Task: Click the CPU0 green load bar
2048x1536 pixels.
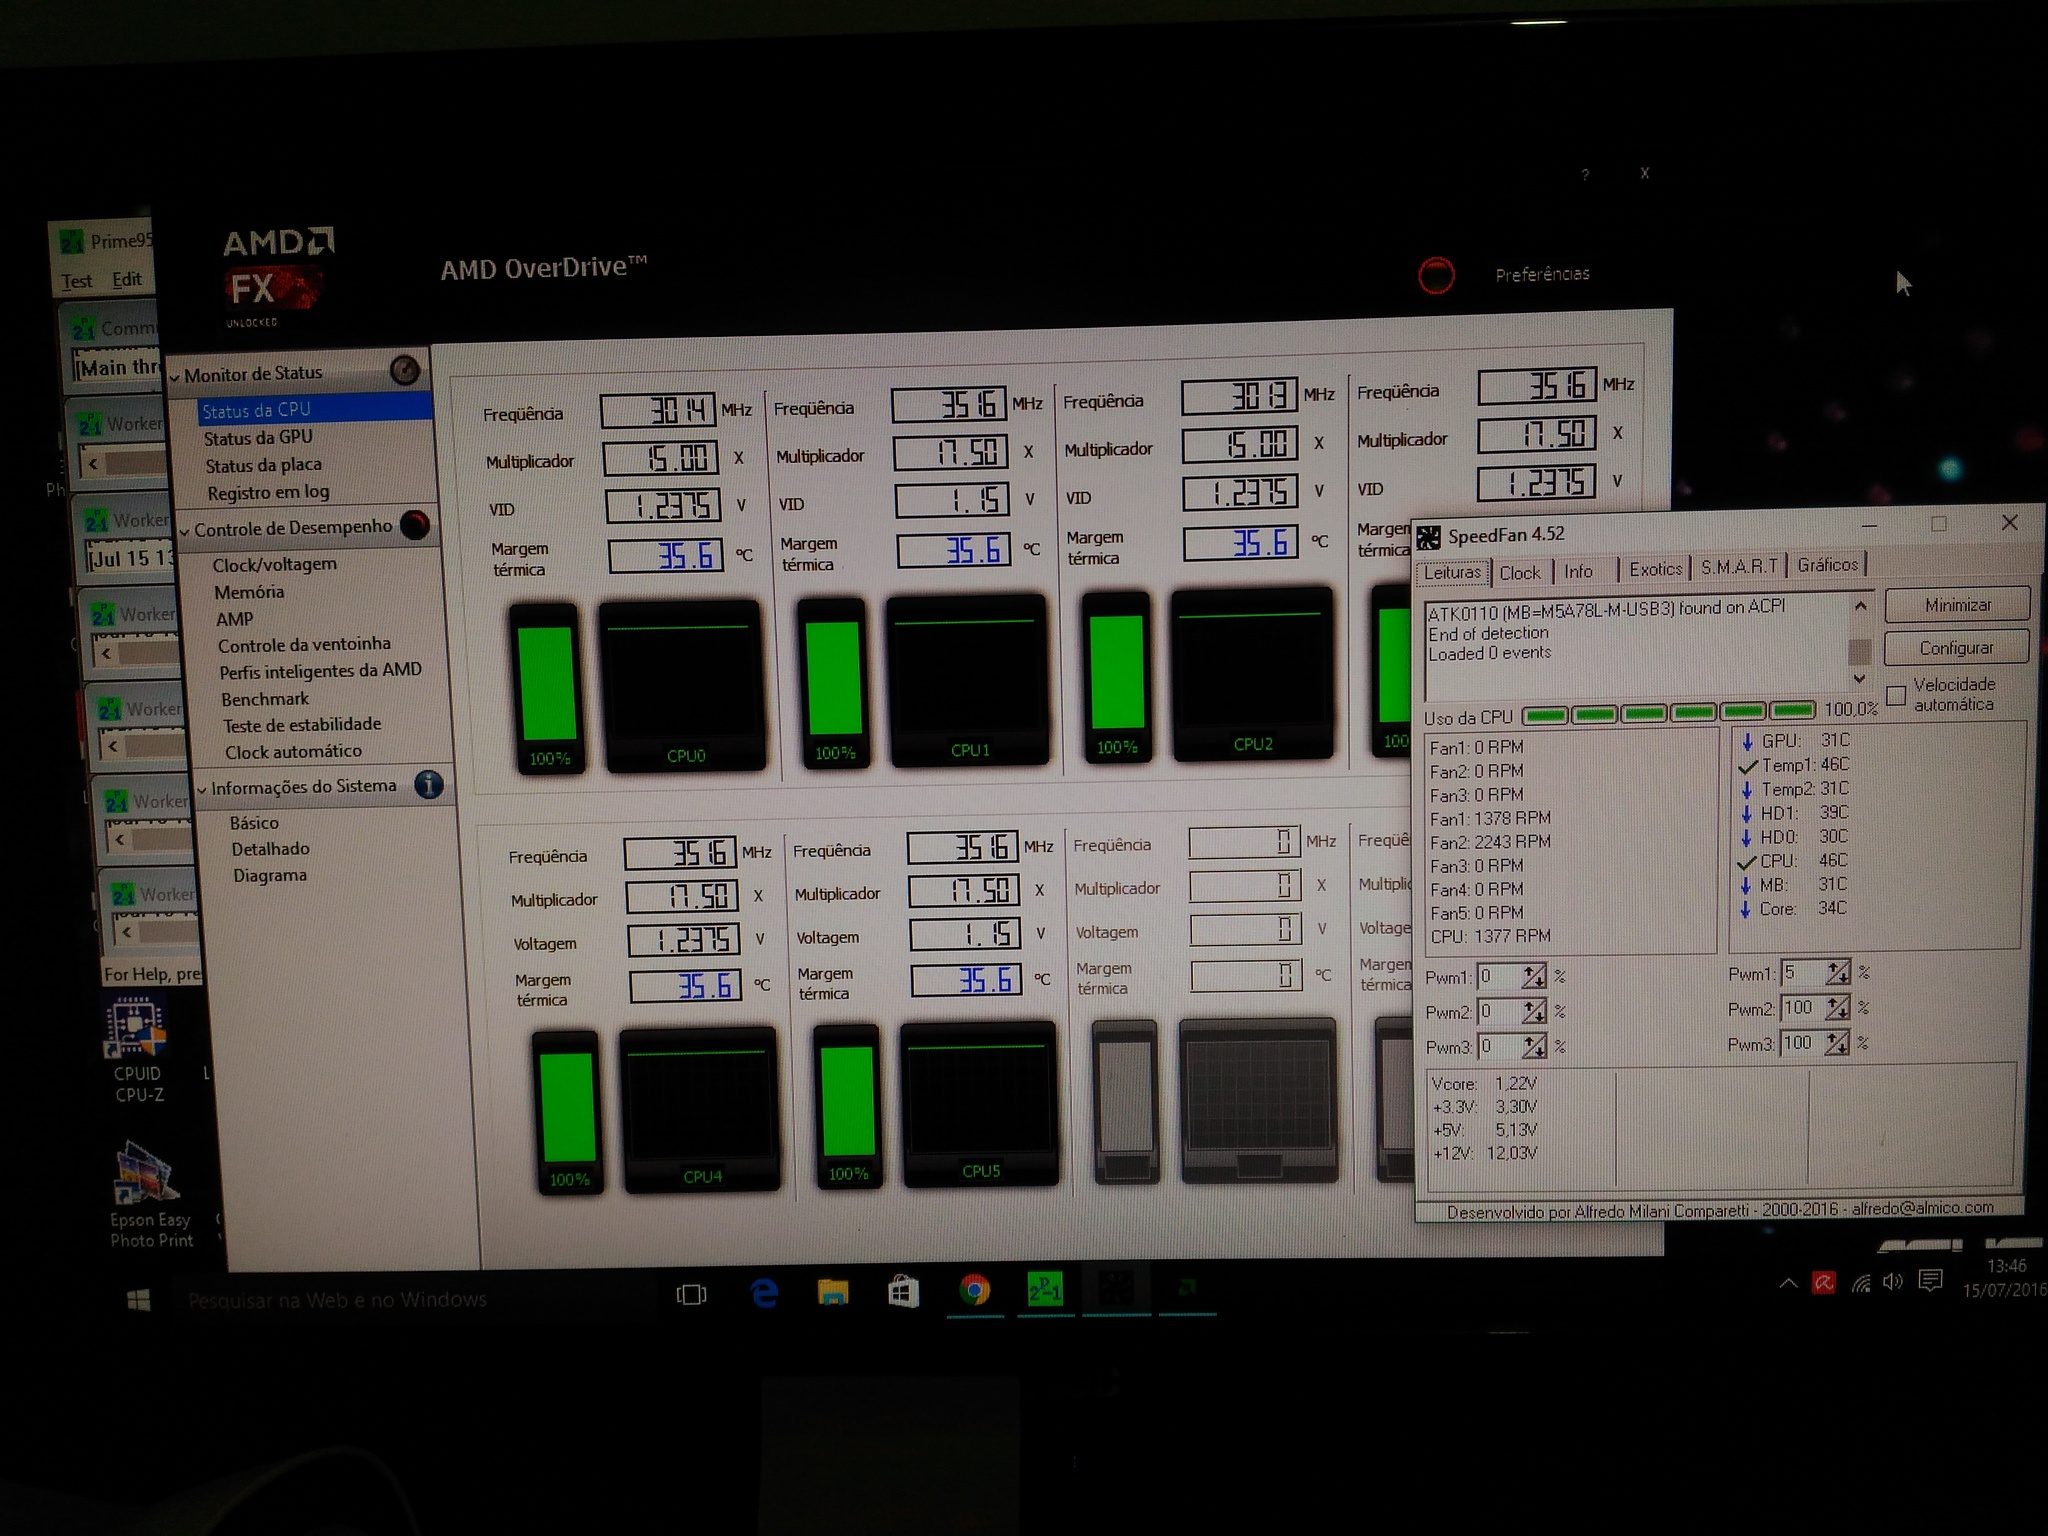Action: tap(546, 683)
